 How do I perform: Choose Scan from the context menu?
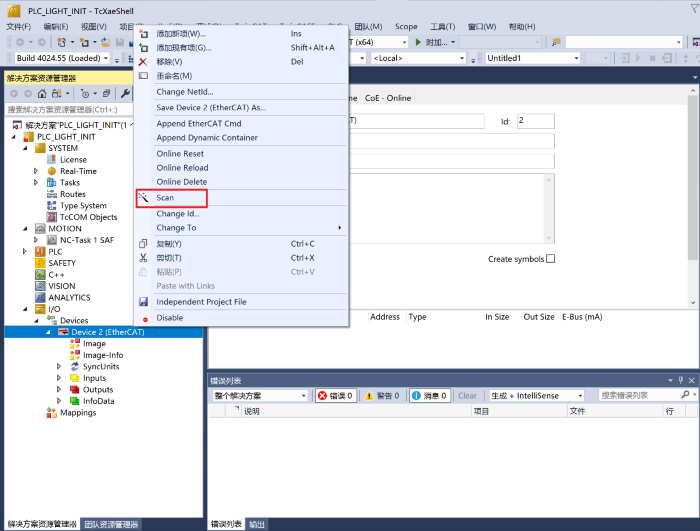coord(165,198)
